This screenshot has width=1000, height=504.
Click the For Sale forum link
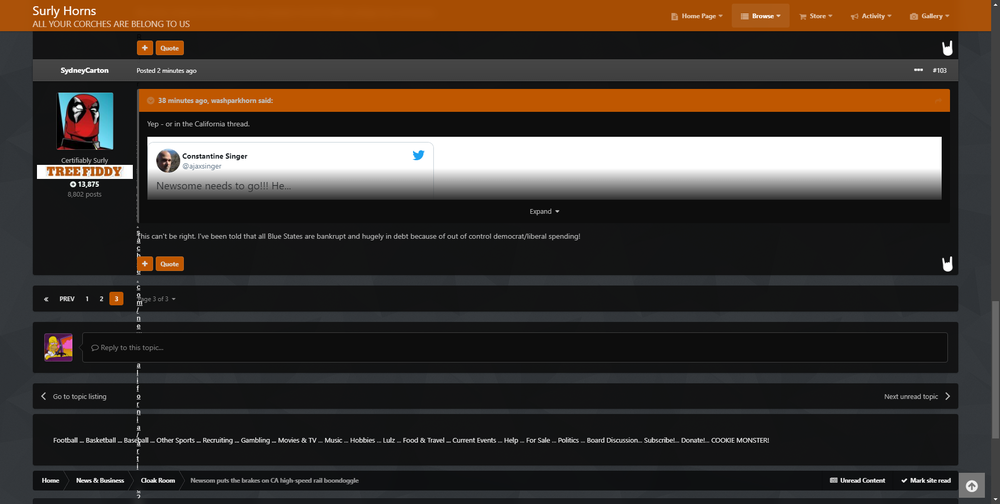[x=538, y=440]
